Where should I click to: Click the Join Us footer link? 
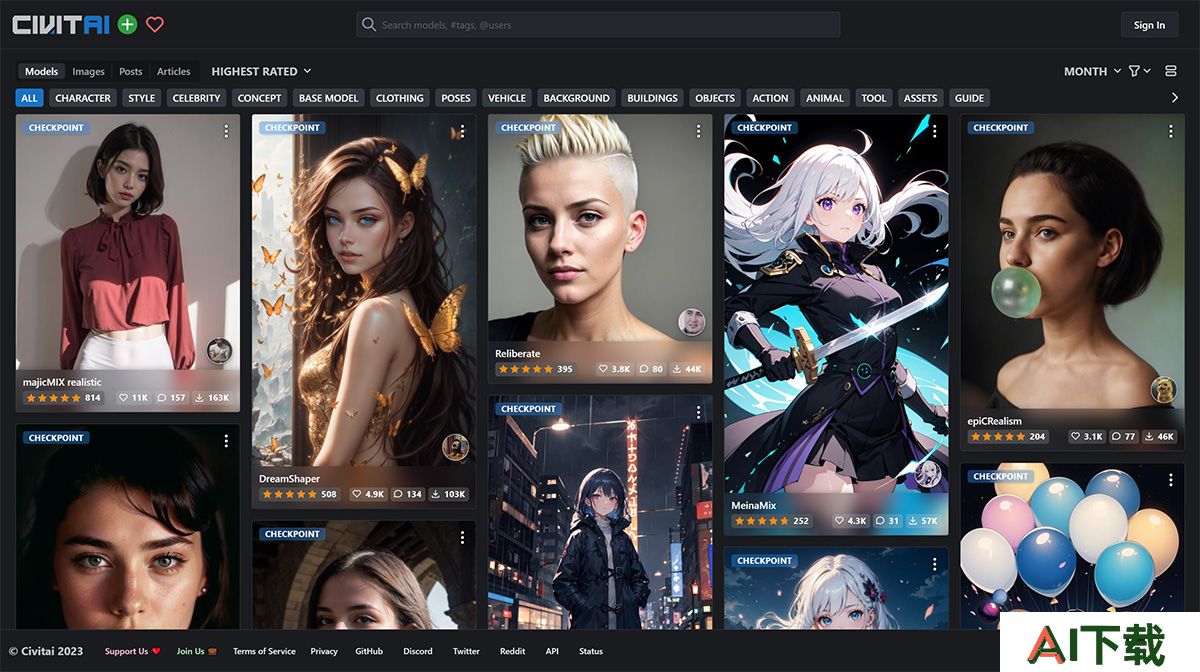click(x=196, y=651)
